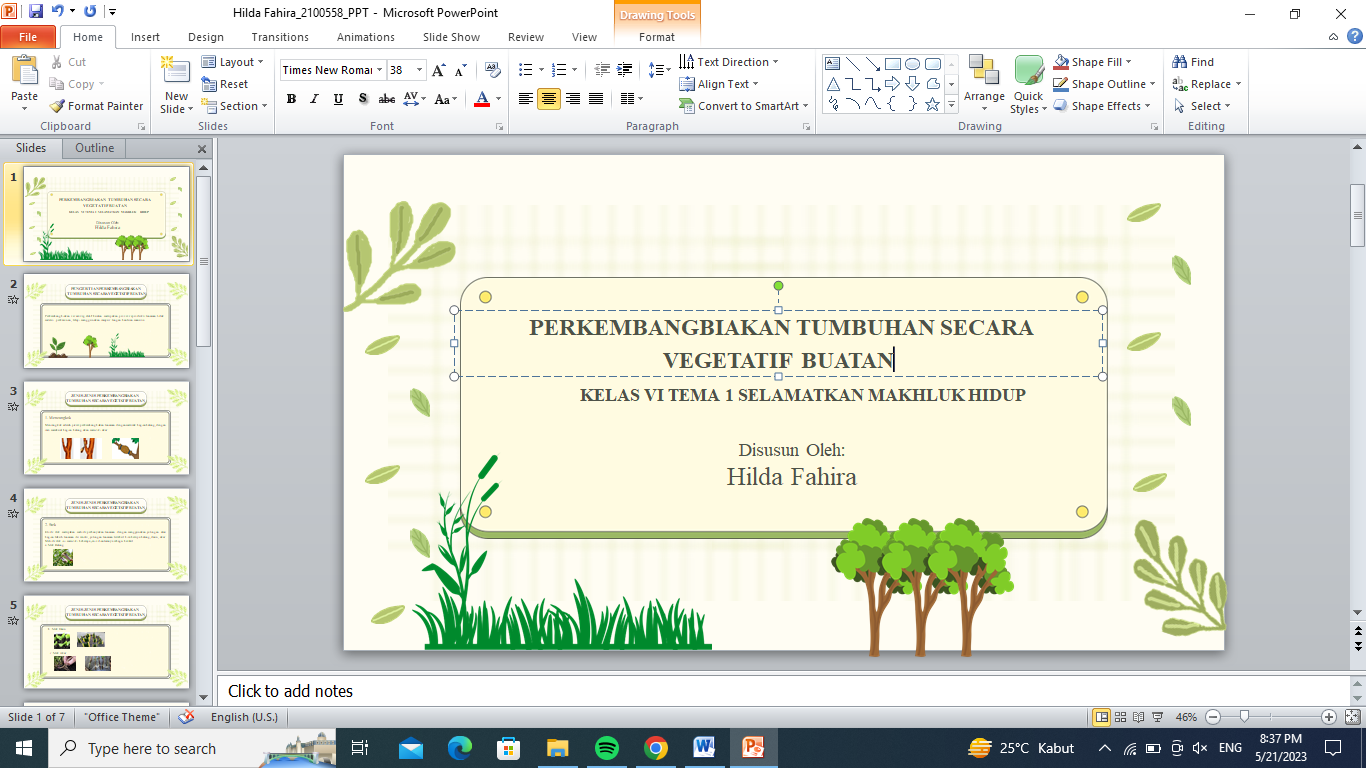
Task: Click the Bullets list icon
Action: point(526,70)
